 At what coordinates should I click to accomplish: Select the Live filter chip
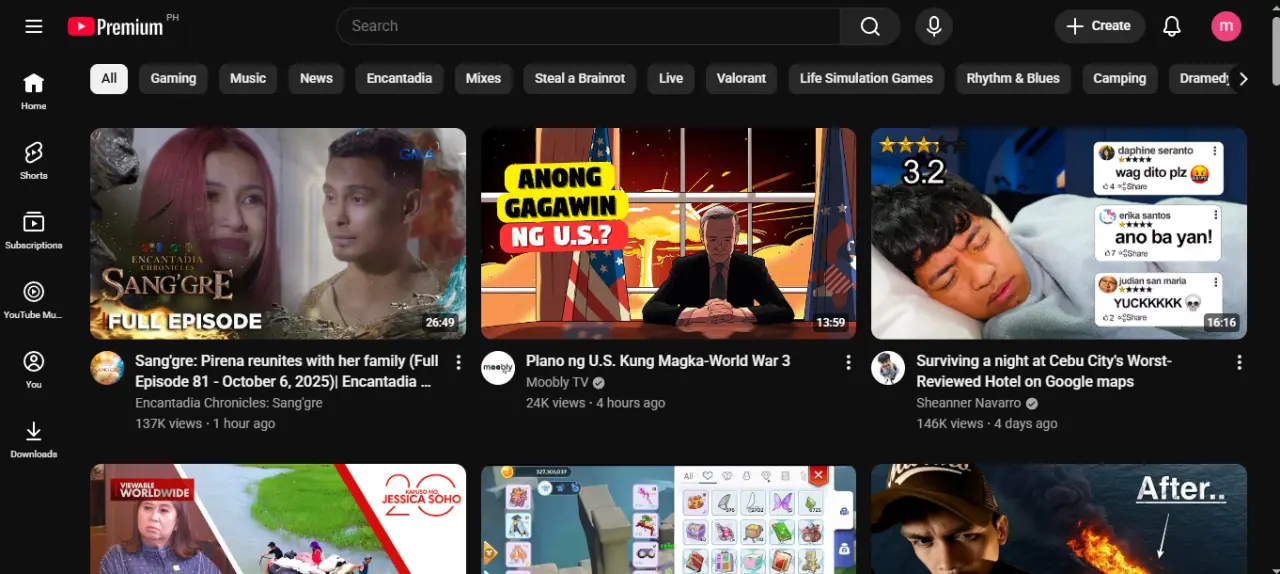coord(671,78)
